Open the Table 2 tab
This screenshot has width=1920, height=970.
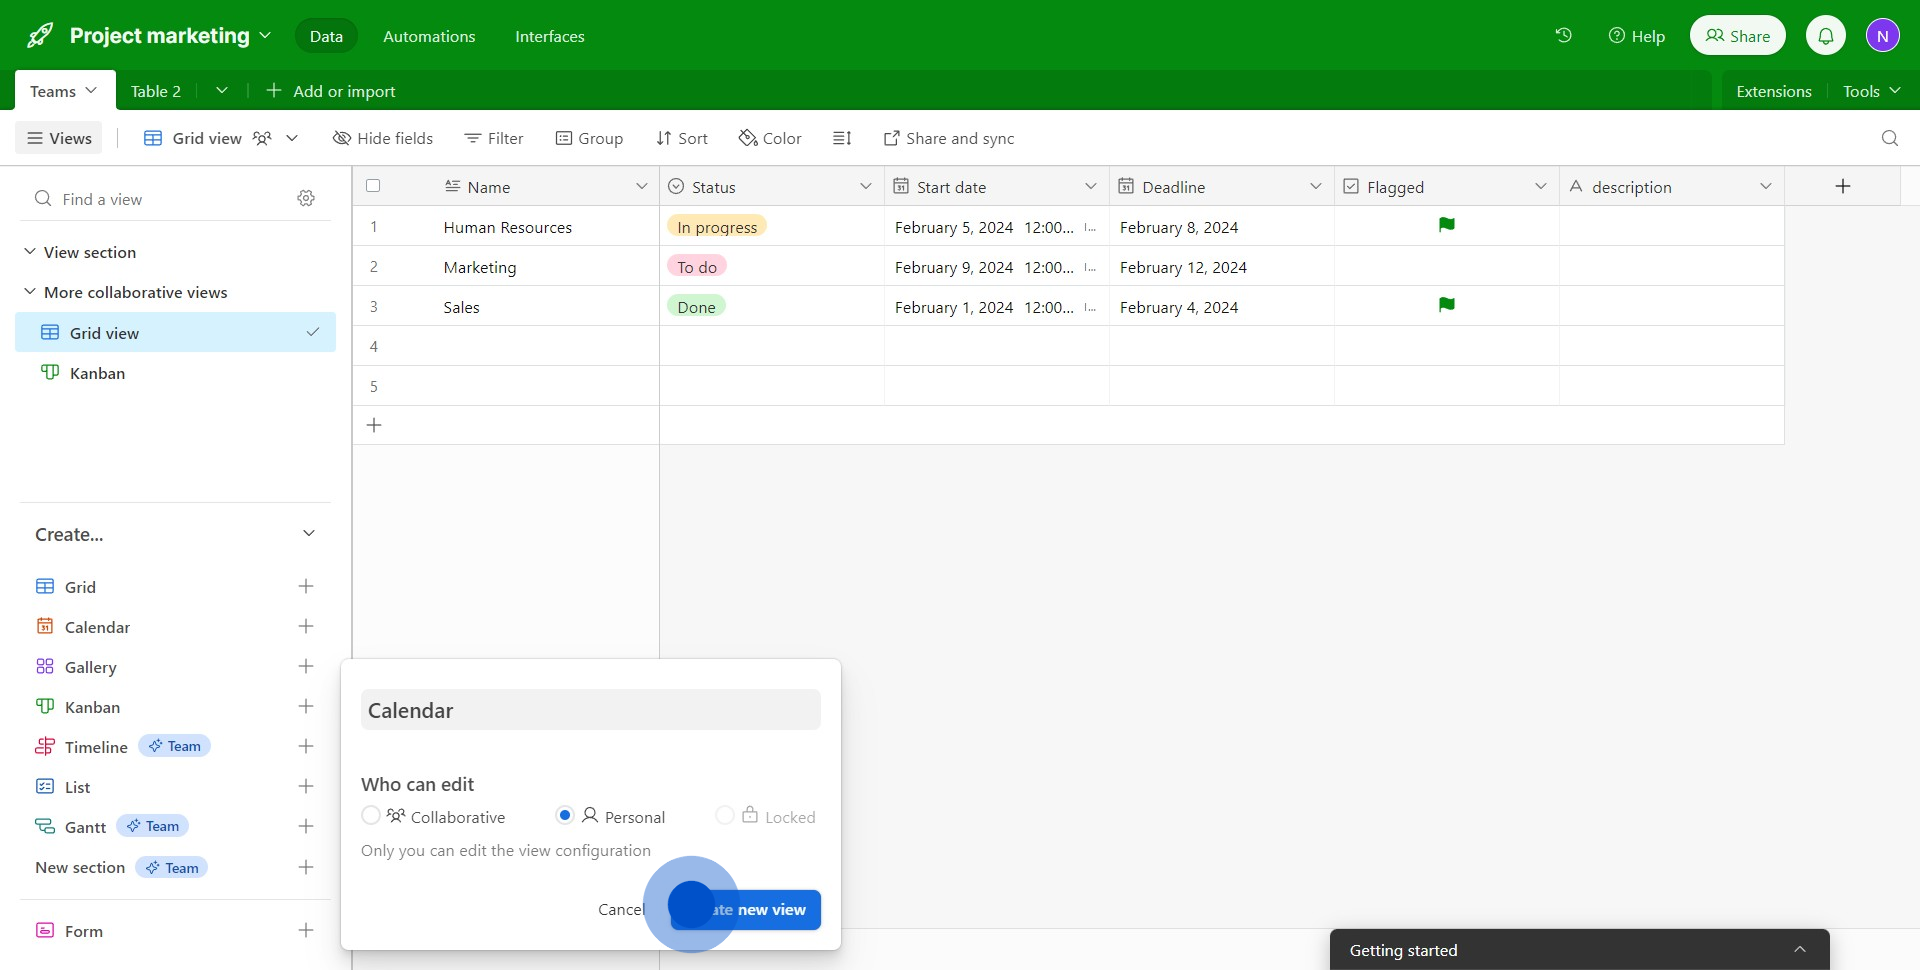(x=156, y=91)
